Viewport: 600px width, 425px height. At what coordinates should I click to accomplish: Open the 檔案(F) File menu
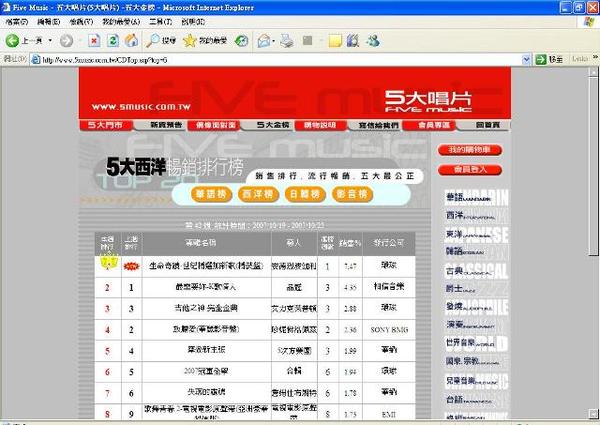pos(17,22)
